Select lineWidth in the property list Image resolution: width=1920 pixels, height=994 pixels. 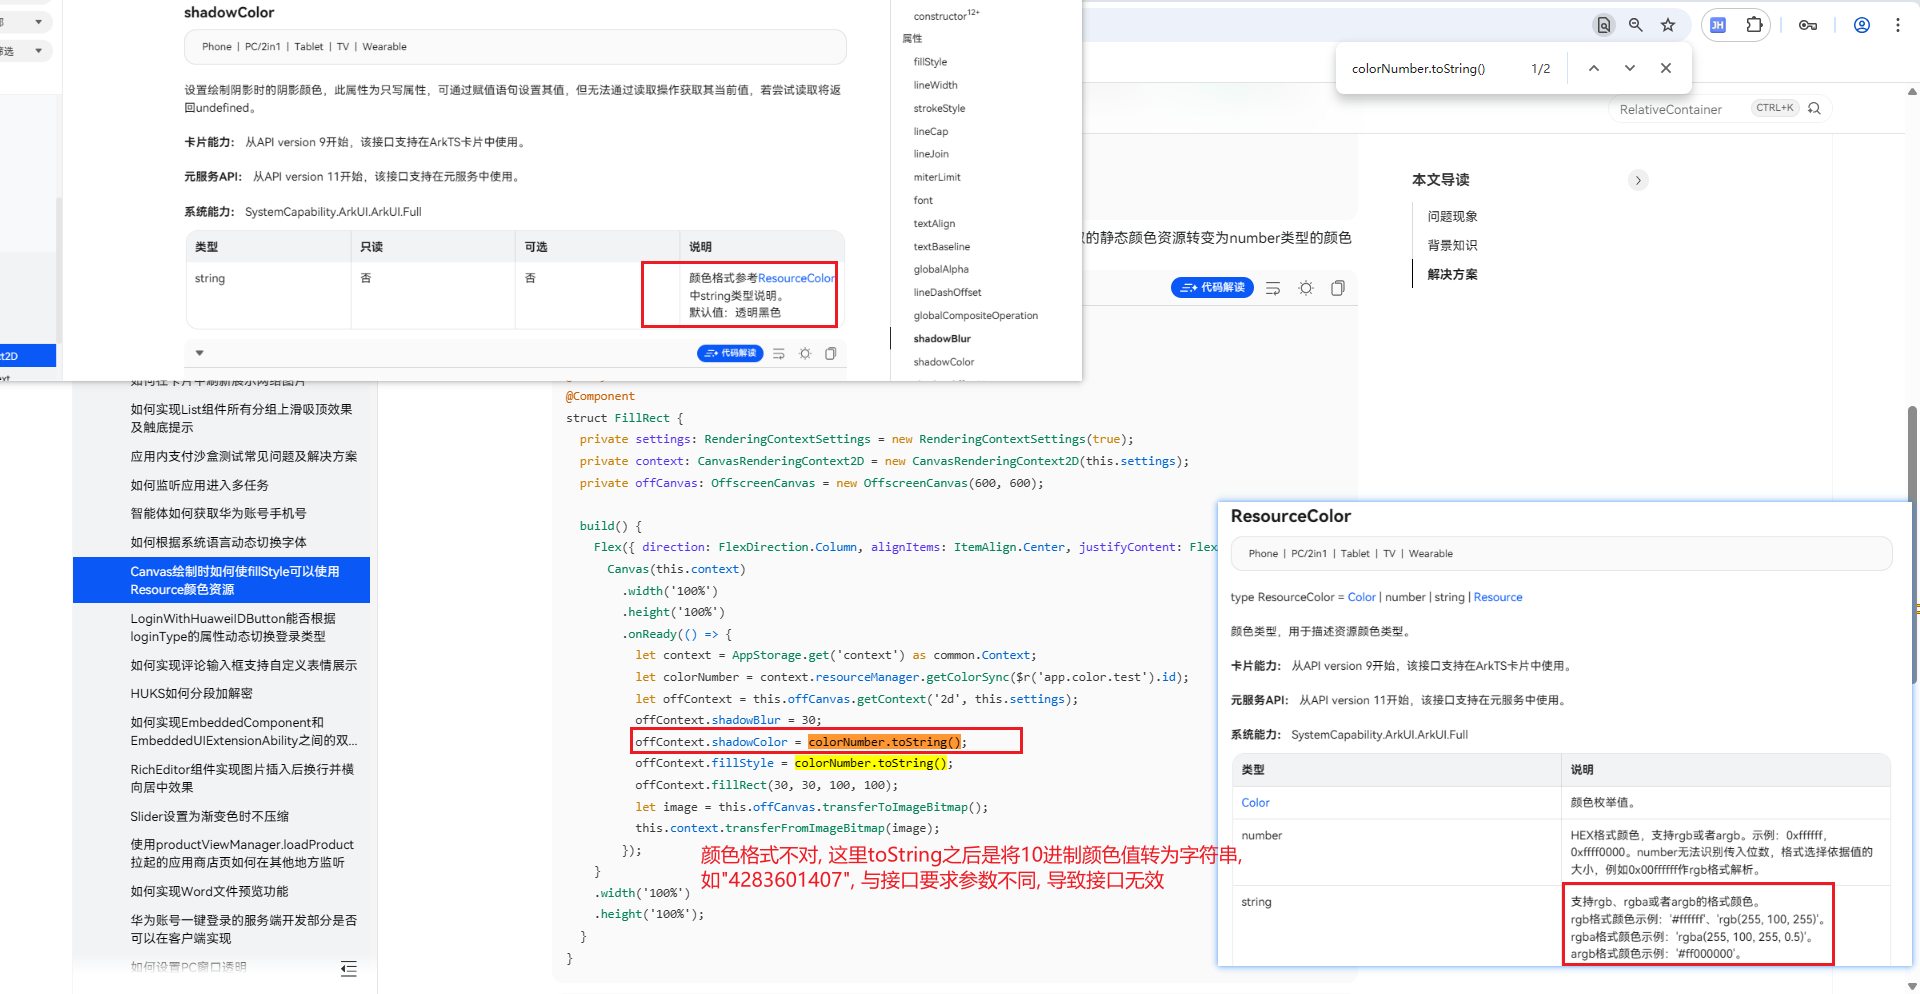tap(935, 85)
